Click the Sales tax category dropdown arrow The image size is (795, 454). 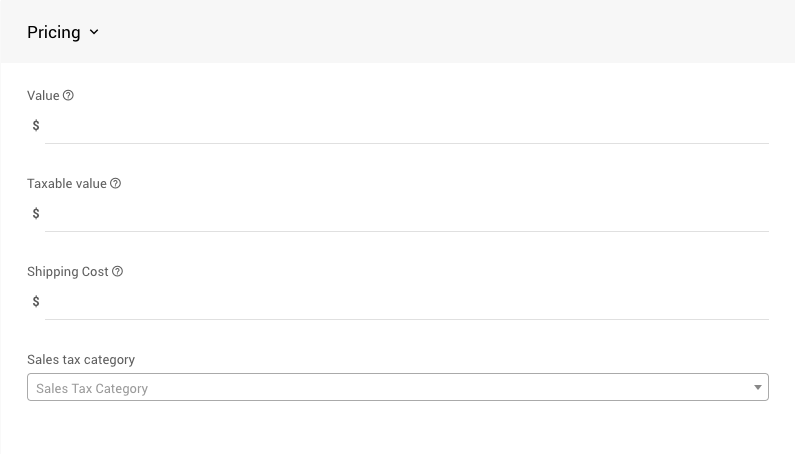757,388
